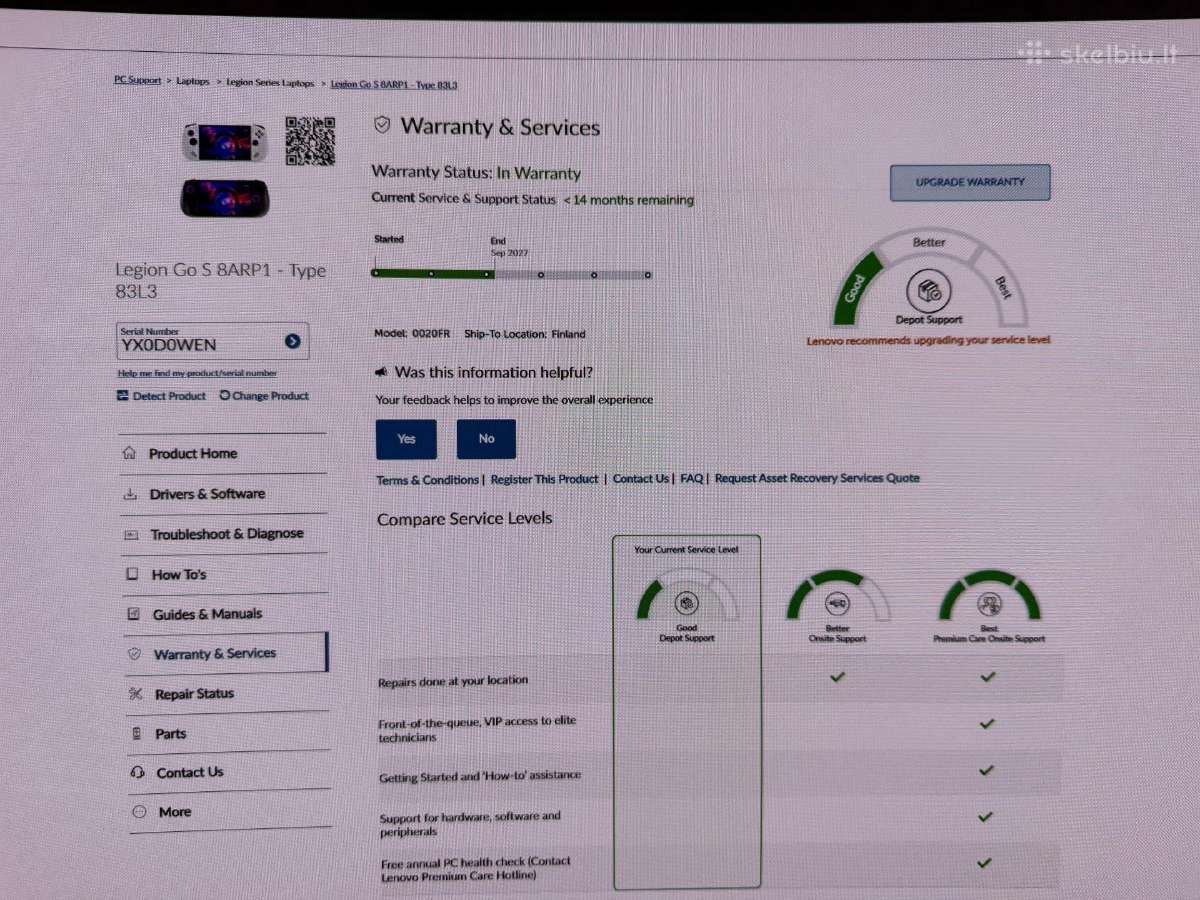This screenshot has height=900, width=1200.
Task: Open Register This Product link
Action: click(545, 479)
